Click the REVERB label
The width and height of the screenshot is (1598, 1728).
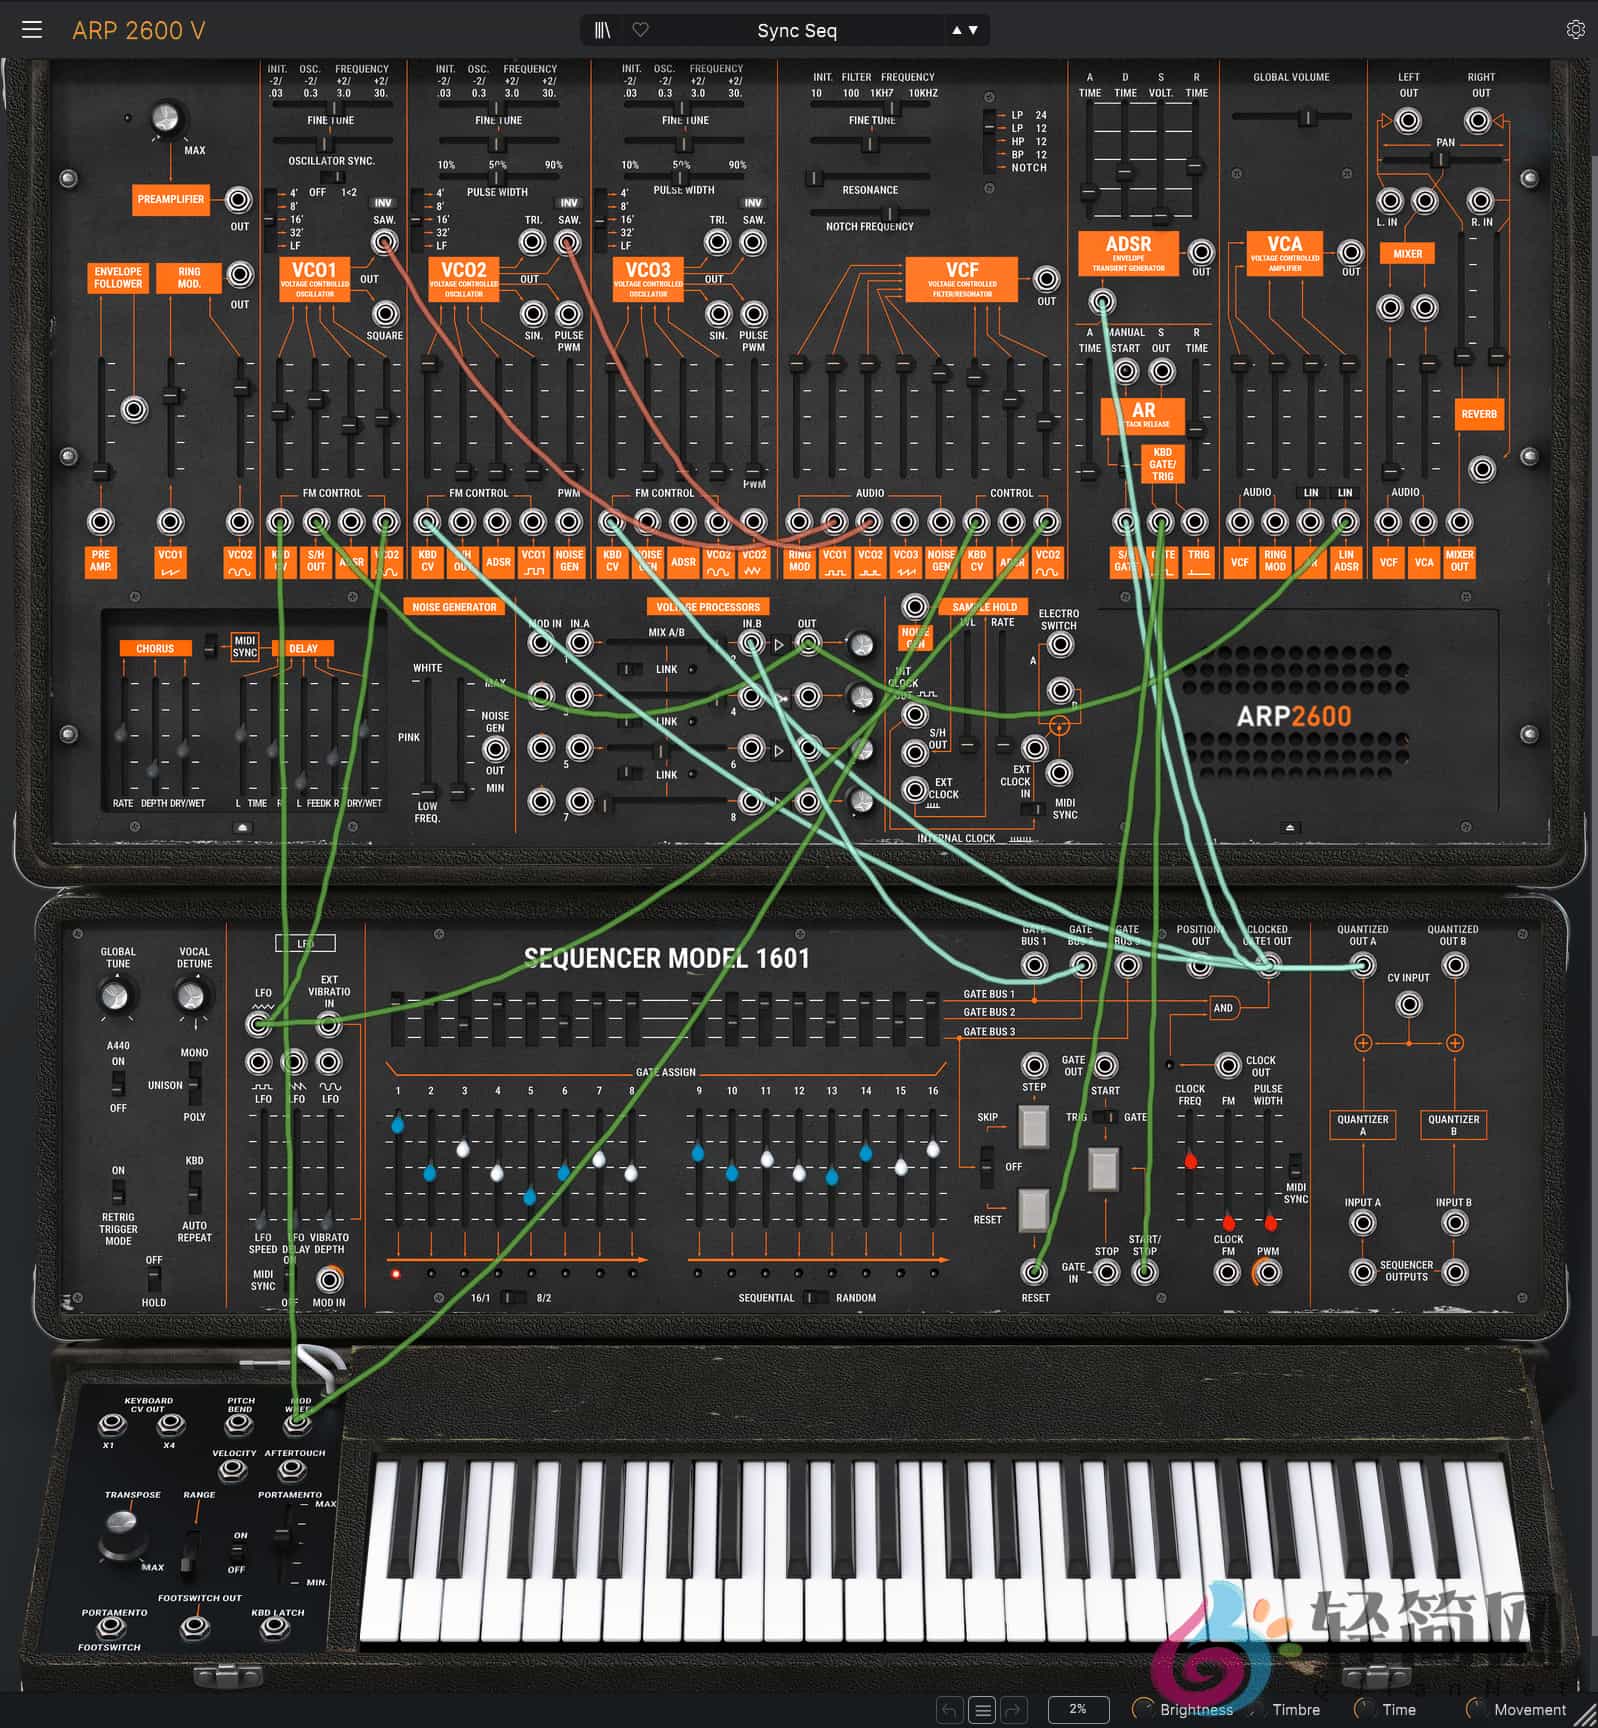pyautogui.click(x=1479, y=414)
